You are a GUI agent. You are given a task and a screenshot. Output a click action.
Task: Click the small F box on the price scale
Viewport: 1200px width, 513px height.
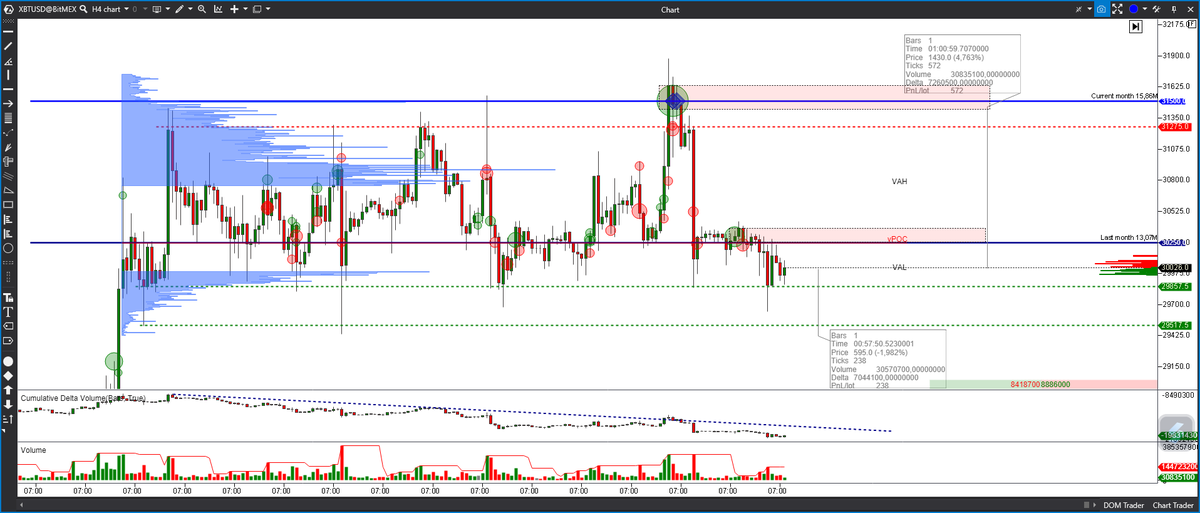(1192, 24)
